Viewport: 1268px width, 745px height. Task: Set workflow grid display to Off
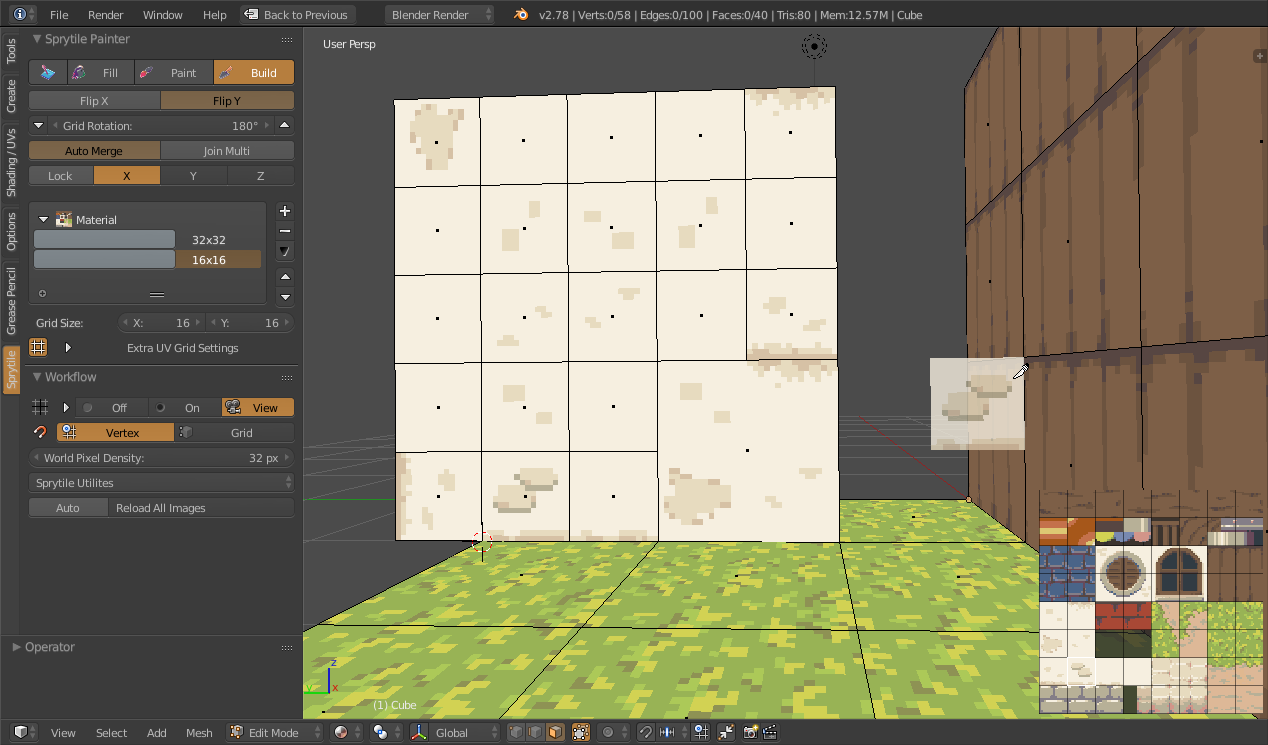[x=112, y=408]
